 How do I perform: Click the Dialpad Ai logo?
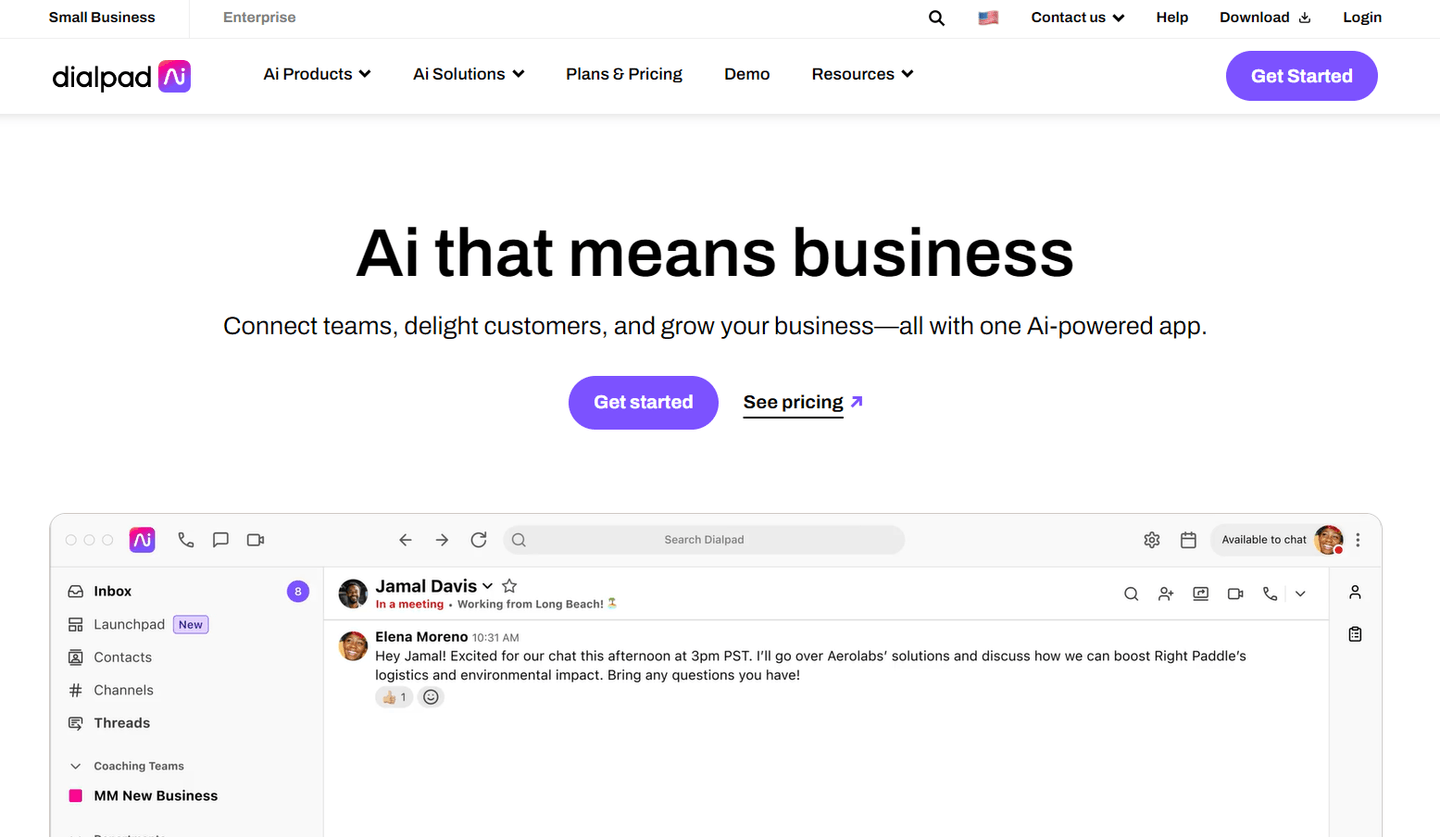[x=121, y=76]
